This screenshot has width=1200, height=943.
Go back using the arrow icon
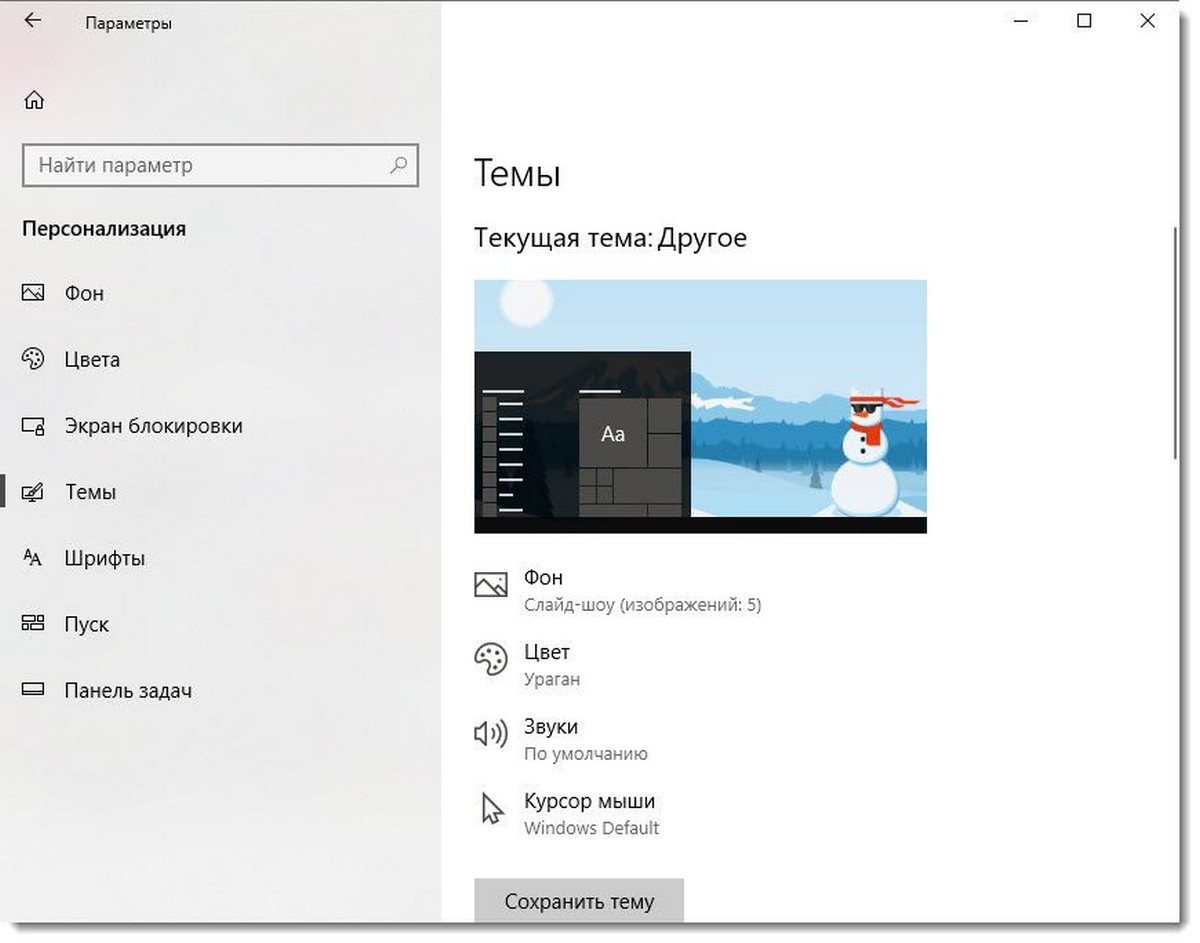point(33,21)
